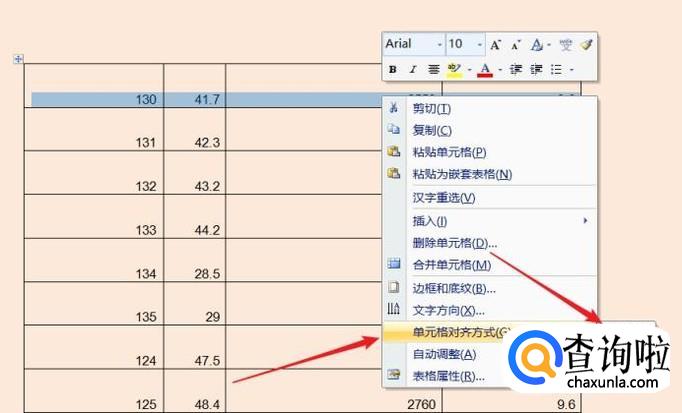
Task: Apply yellow text highlight color
Action: click(454, 70)
